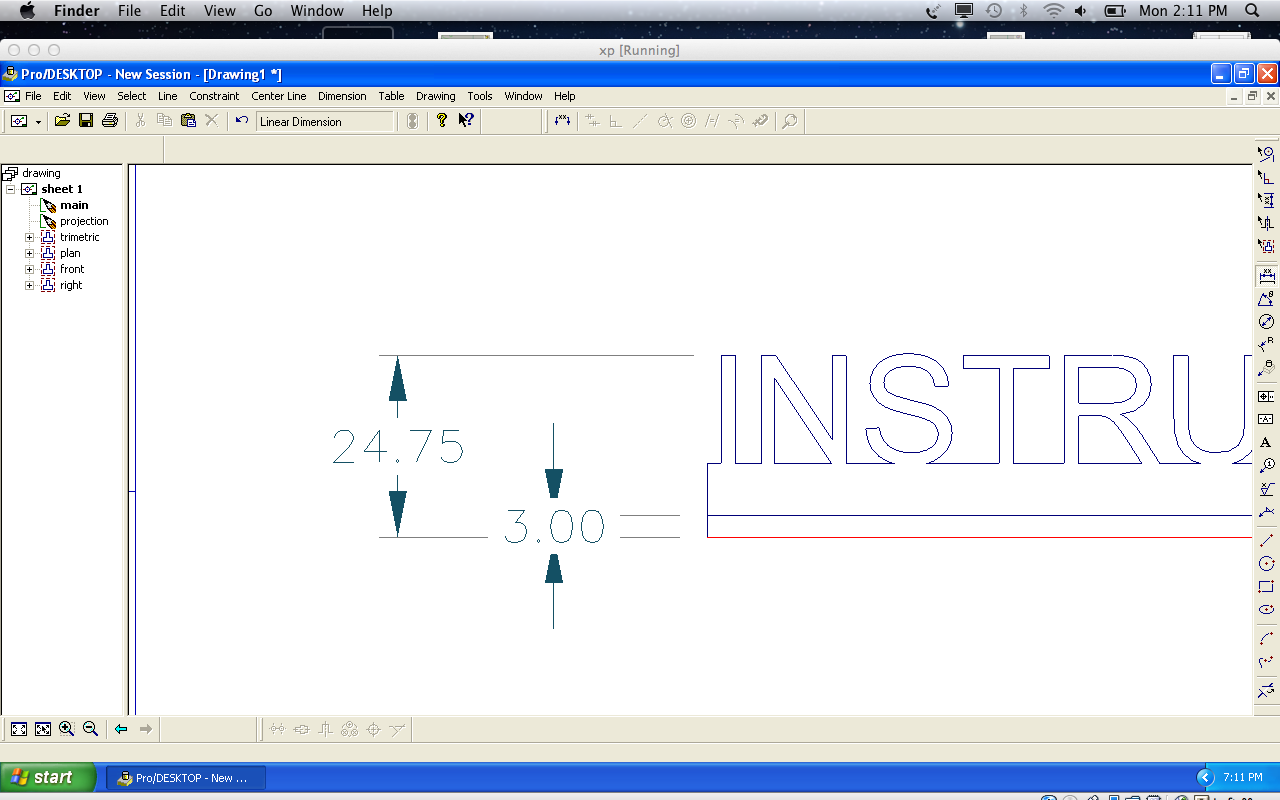Select the balloon callout tool
This screenshot has height=800, width=1280.
(x=1266, y=465)
